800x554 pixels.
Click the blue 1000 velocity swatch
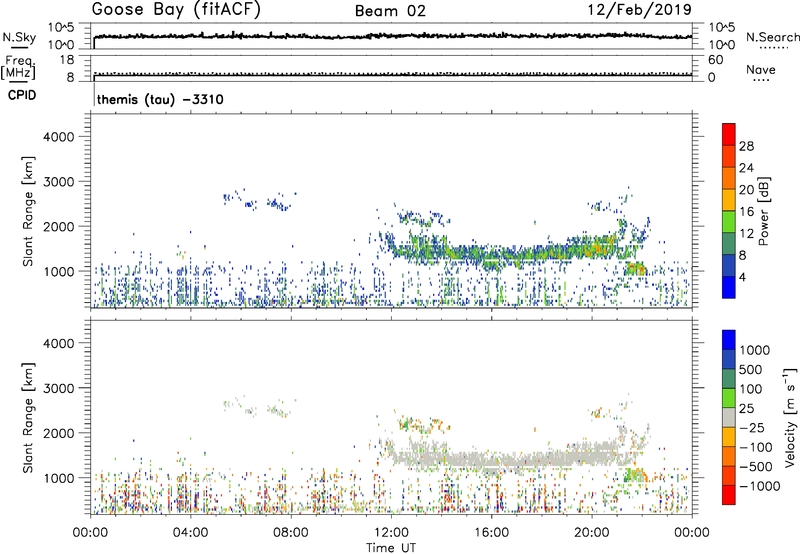(x=729, y=340)
